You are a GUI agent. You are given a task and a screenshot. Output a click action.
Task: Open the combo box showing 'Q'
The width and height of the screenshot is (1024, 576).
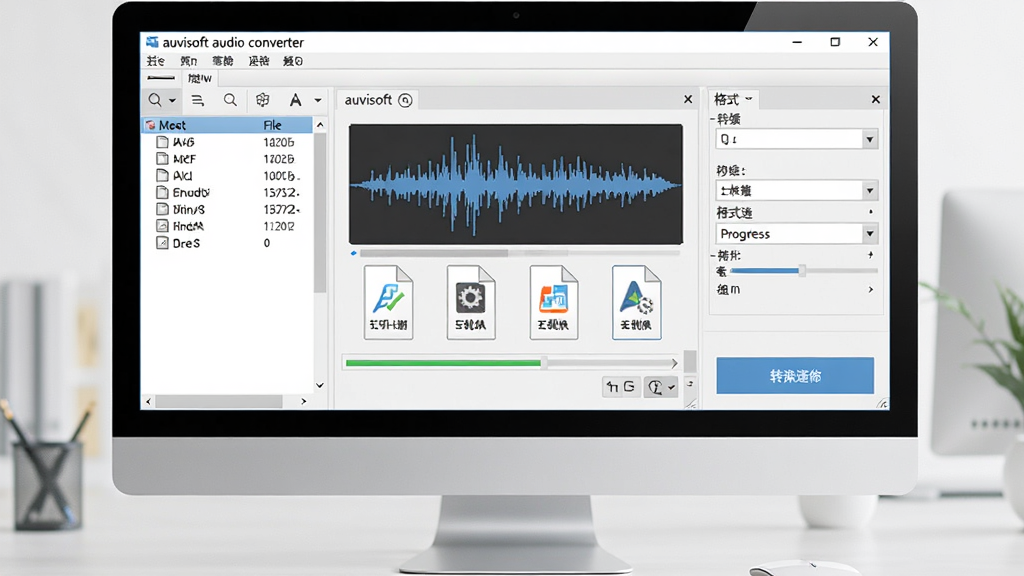tap(869, 139)
